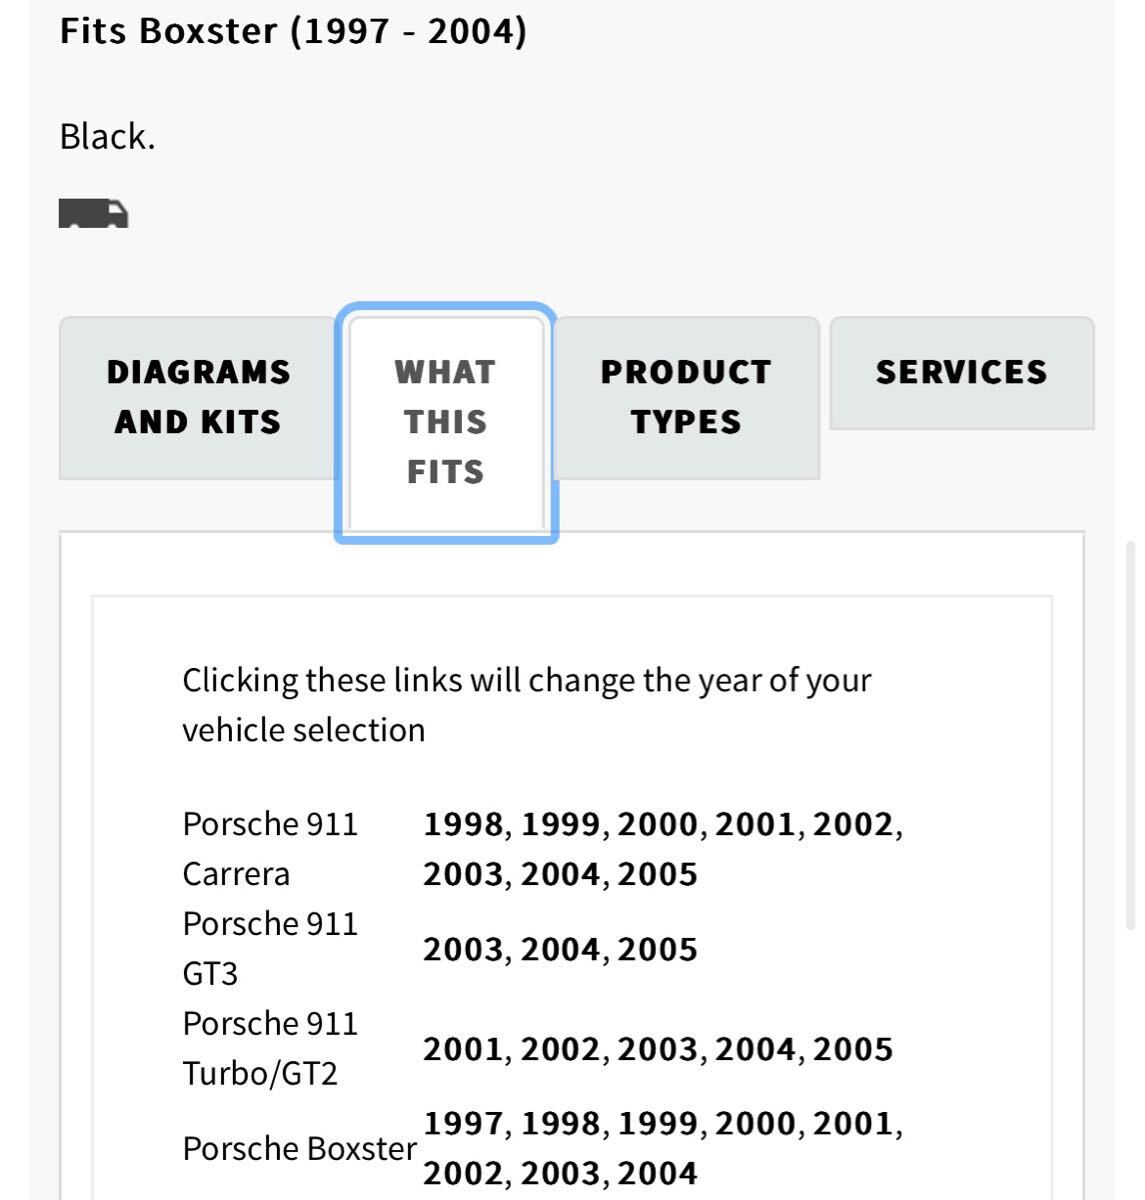
Task: Select year 2001 for Porsche 911 Turbo/GT2
Action: (463, 1049)
